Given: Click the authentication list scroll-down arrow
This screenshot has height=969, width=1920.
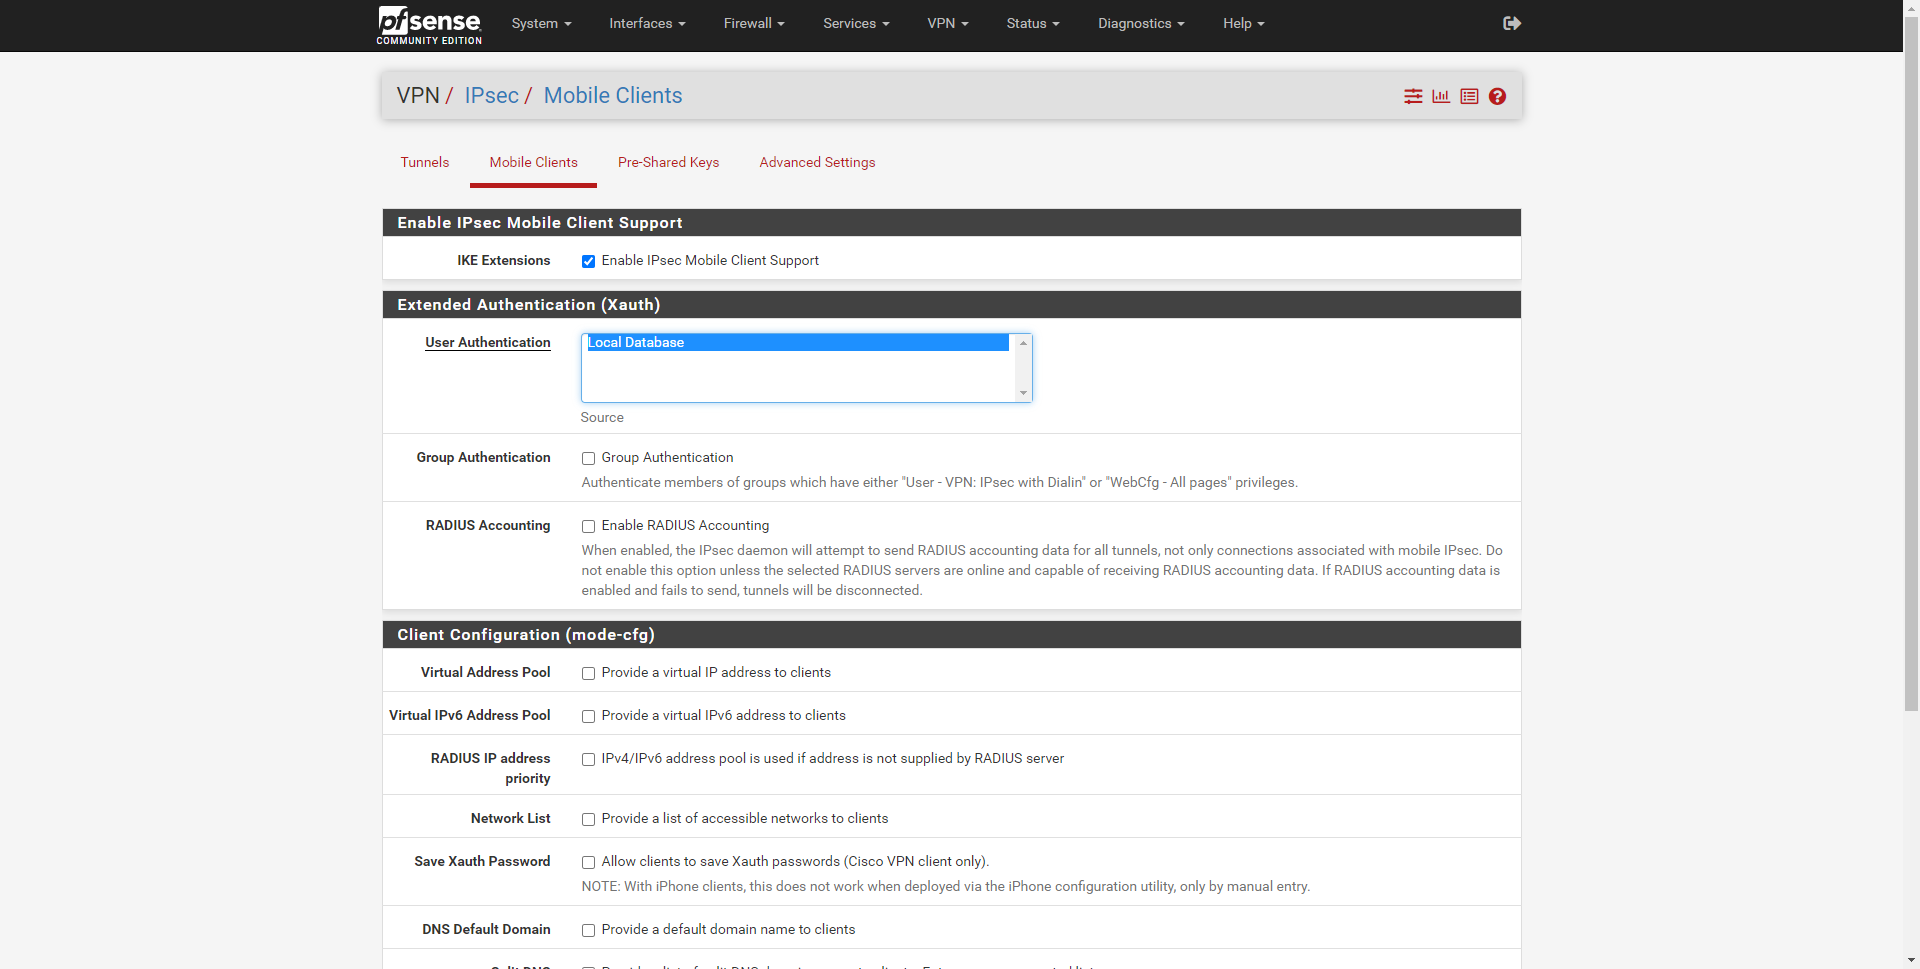Looking at the screenshot, I should click(x=1023, y=393).
